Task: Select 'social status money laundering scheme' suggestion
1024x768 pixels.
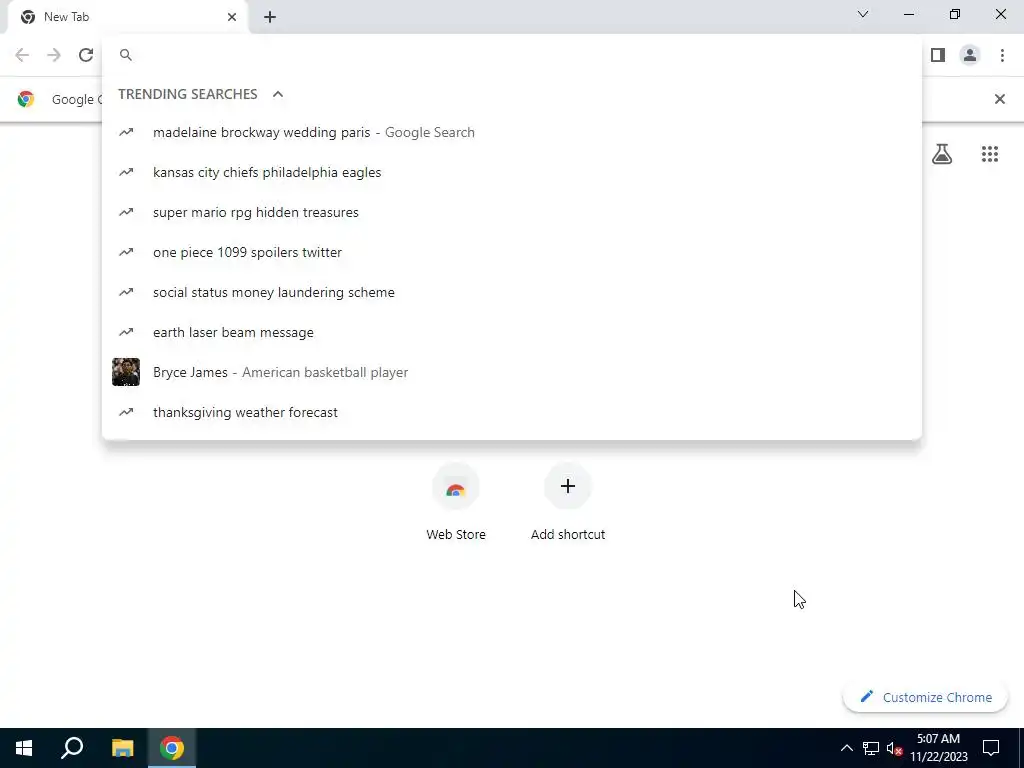Action: tap(512, 292)
